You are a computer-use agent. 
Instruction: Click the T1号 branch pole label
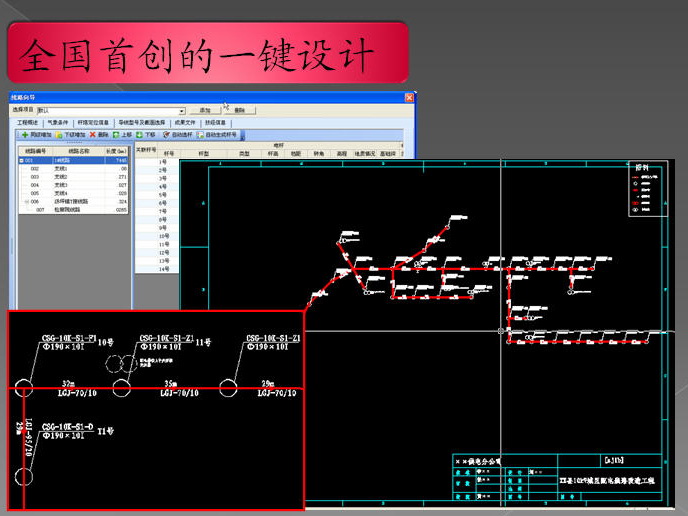click(x=105, y=431)
